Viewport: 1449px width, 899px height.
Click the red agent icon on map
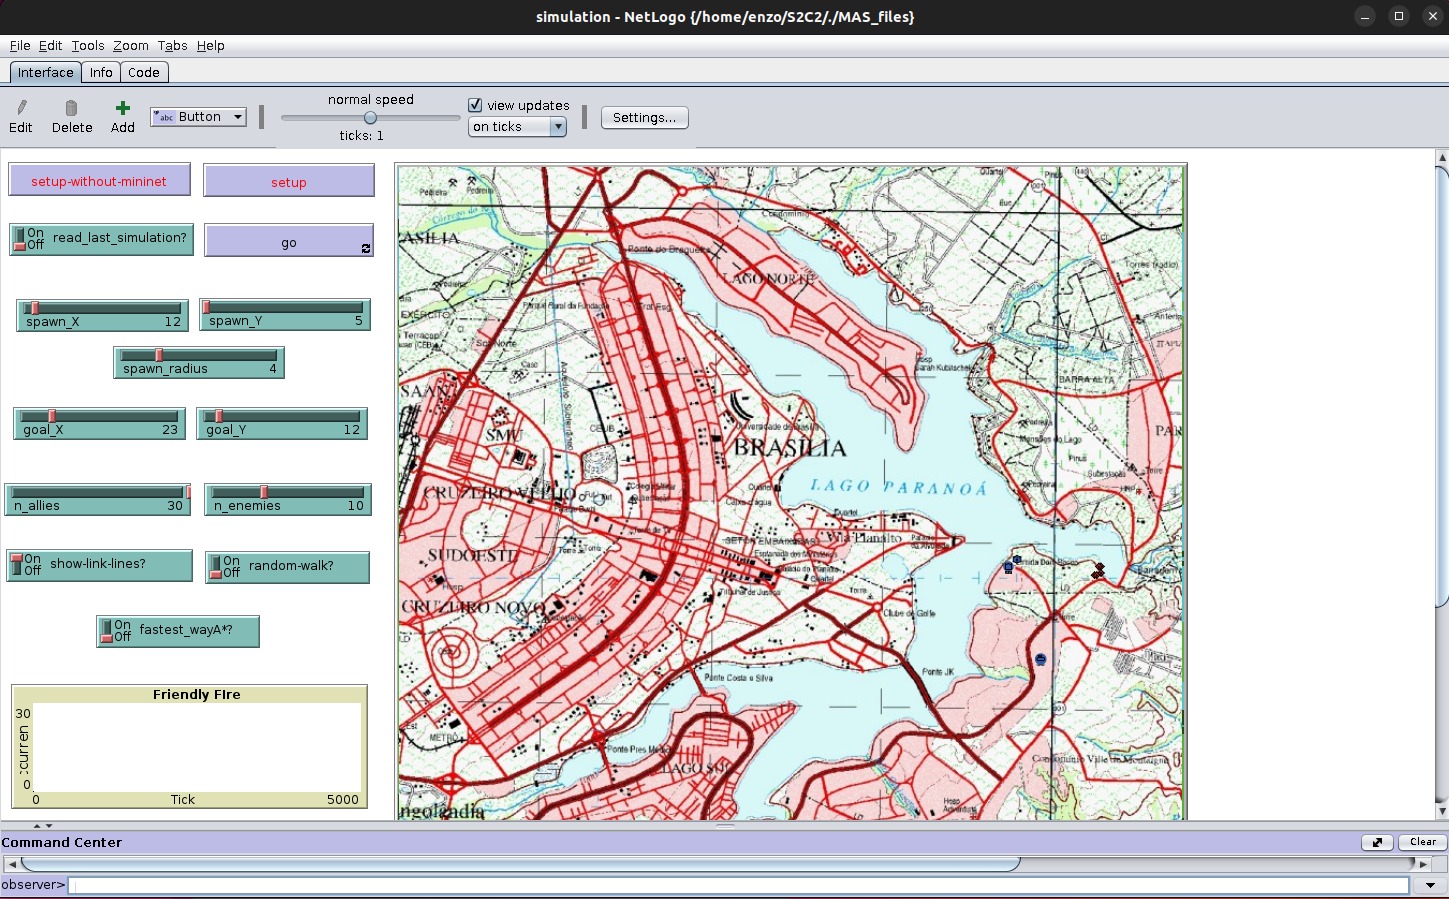point(1098,570)
